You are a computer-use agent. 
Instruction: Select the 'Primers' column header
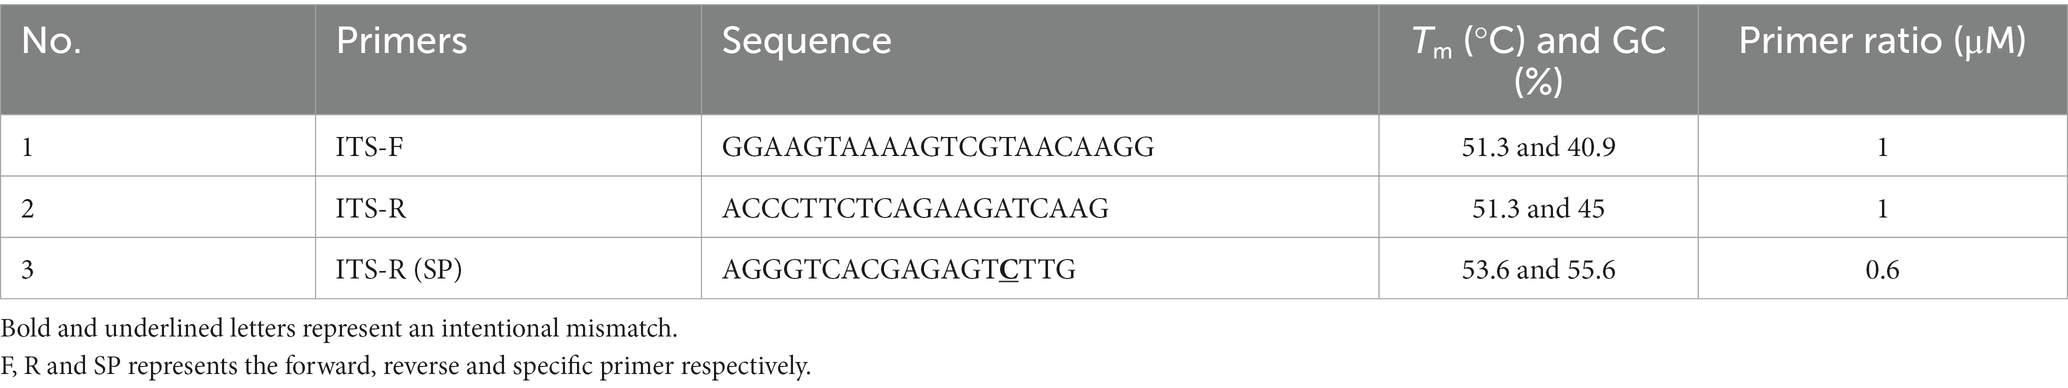[x=402, y=41]
